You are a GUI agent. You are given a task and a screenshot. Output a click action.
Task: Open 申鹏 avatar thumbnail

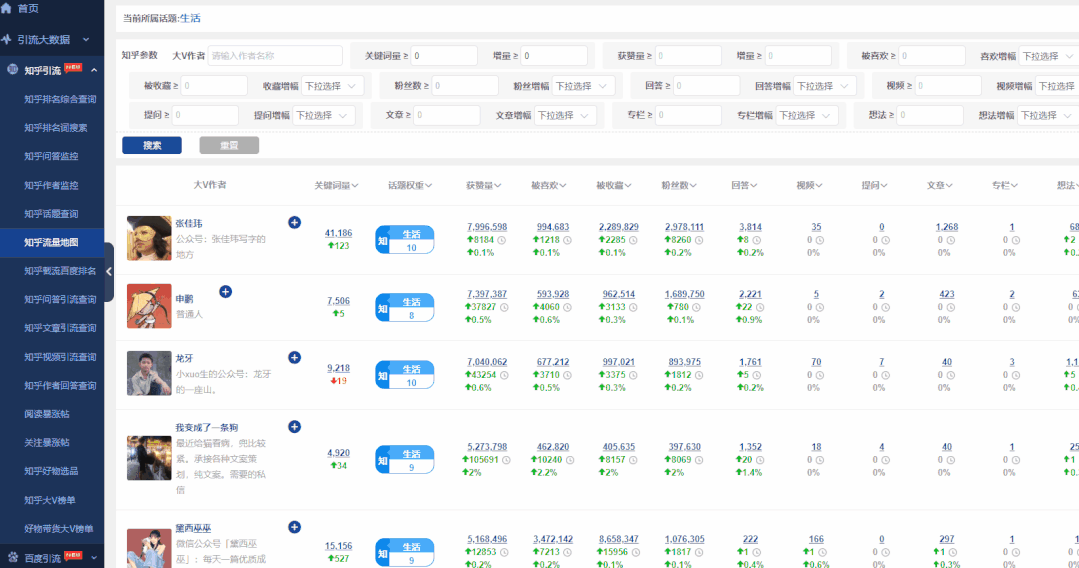pos(149,306)
